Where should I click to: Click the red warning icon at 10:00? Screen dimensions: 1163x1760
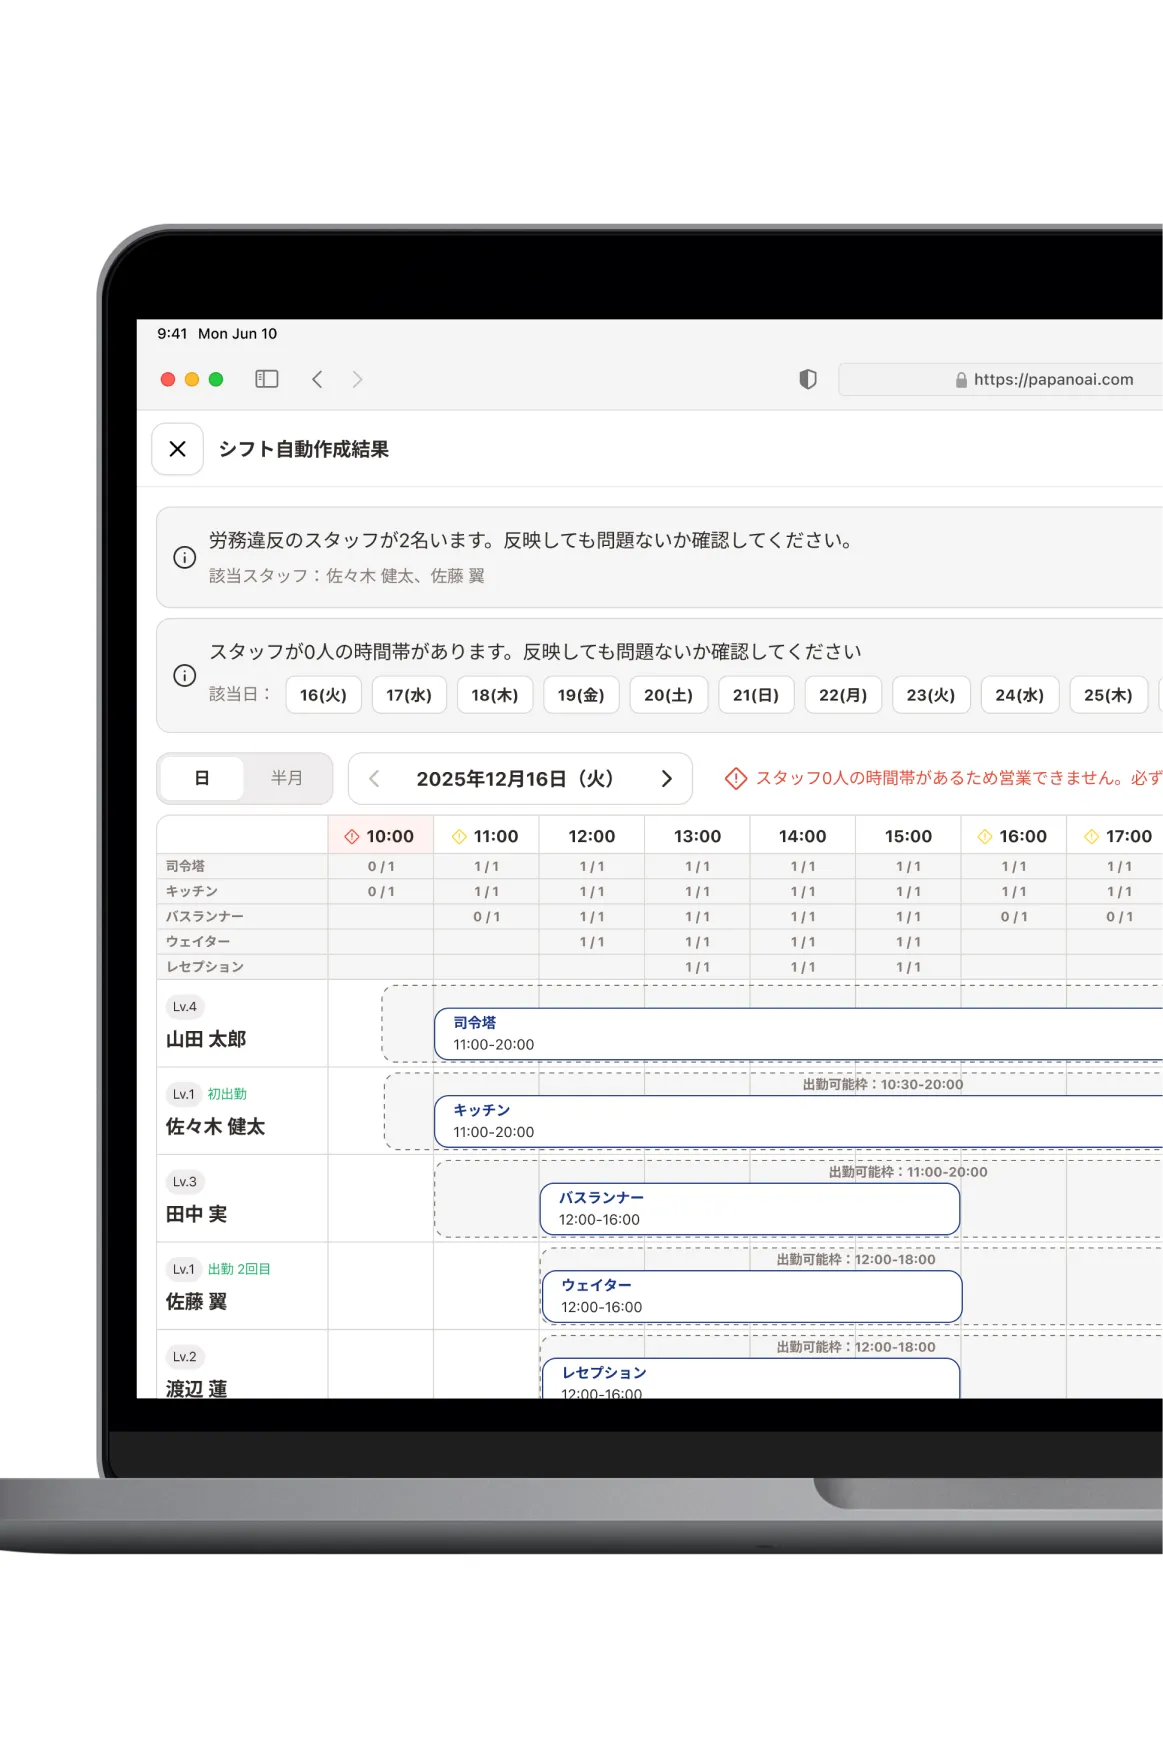point(352,836)
